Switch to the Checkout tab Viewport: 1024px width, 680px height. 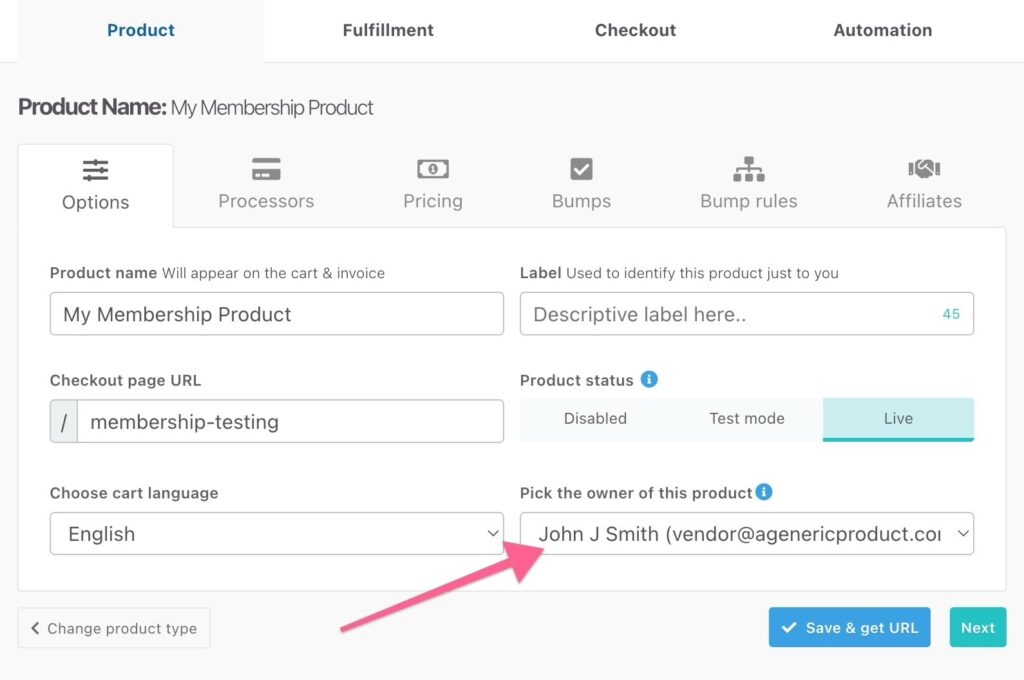pyautogui.click(x=635, y=30)
